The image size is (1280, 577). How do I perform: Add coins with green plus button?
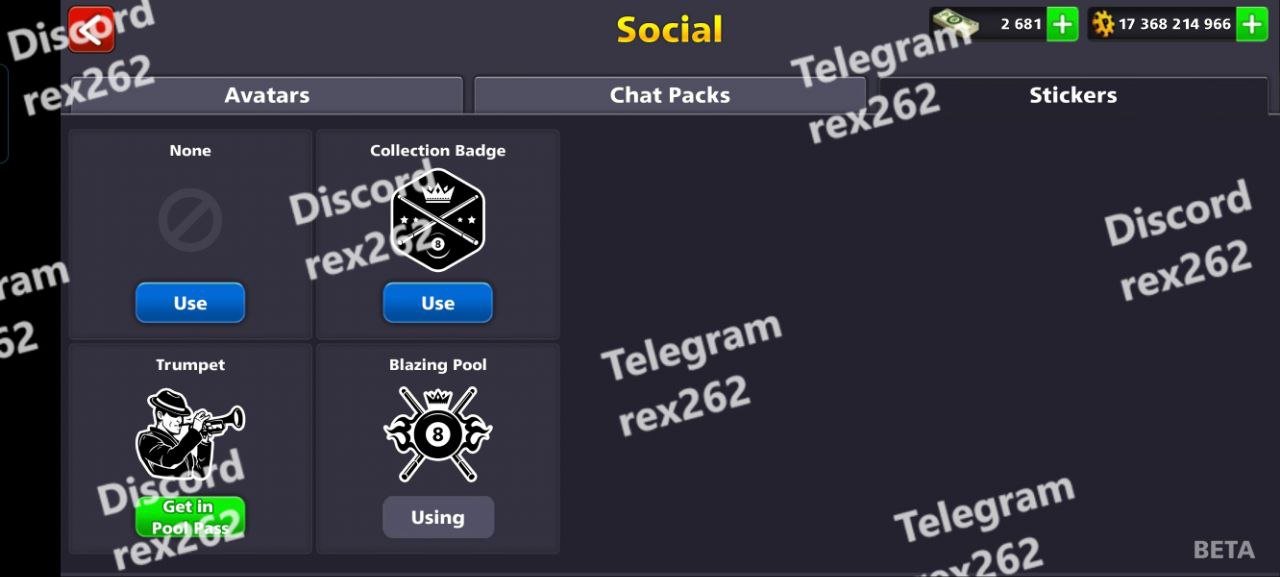point(1252,23)
